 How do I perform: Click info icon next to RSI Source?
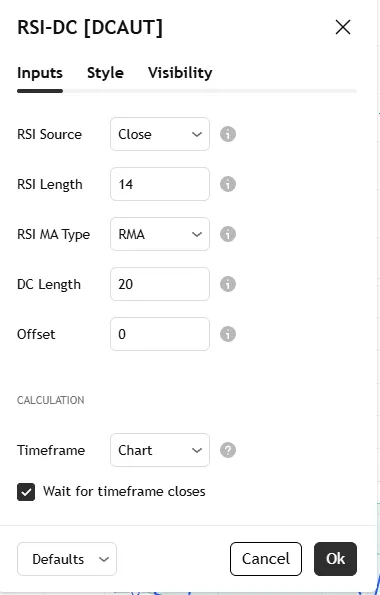click(228, 134)
